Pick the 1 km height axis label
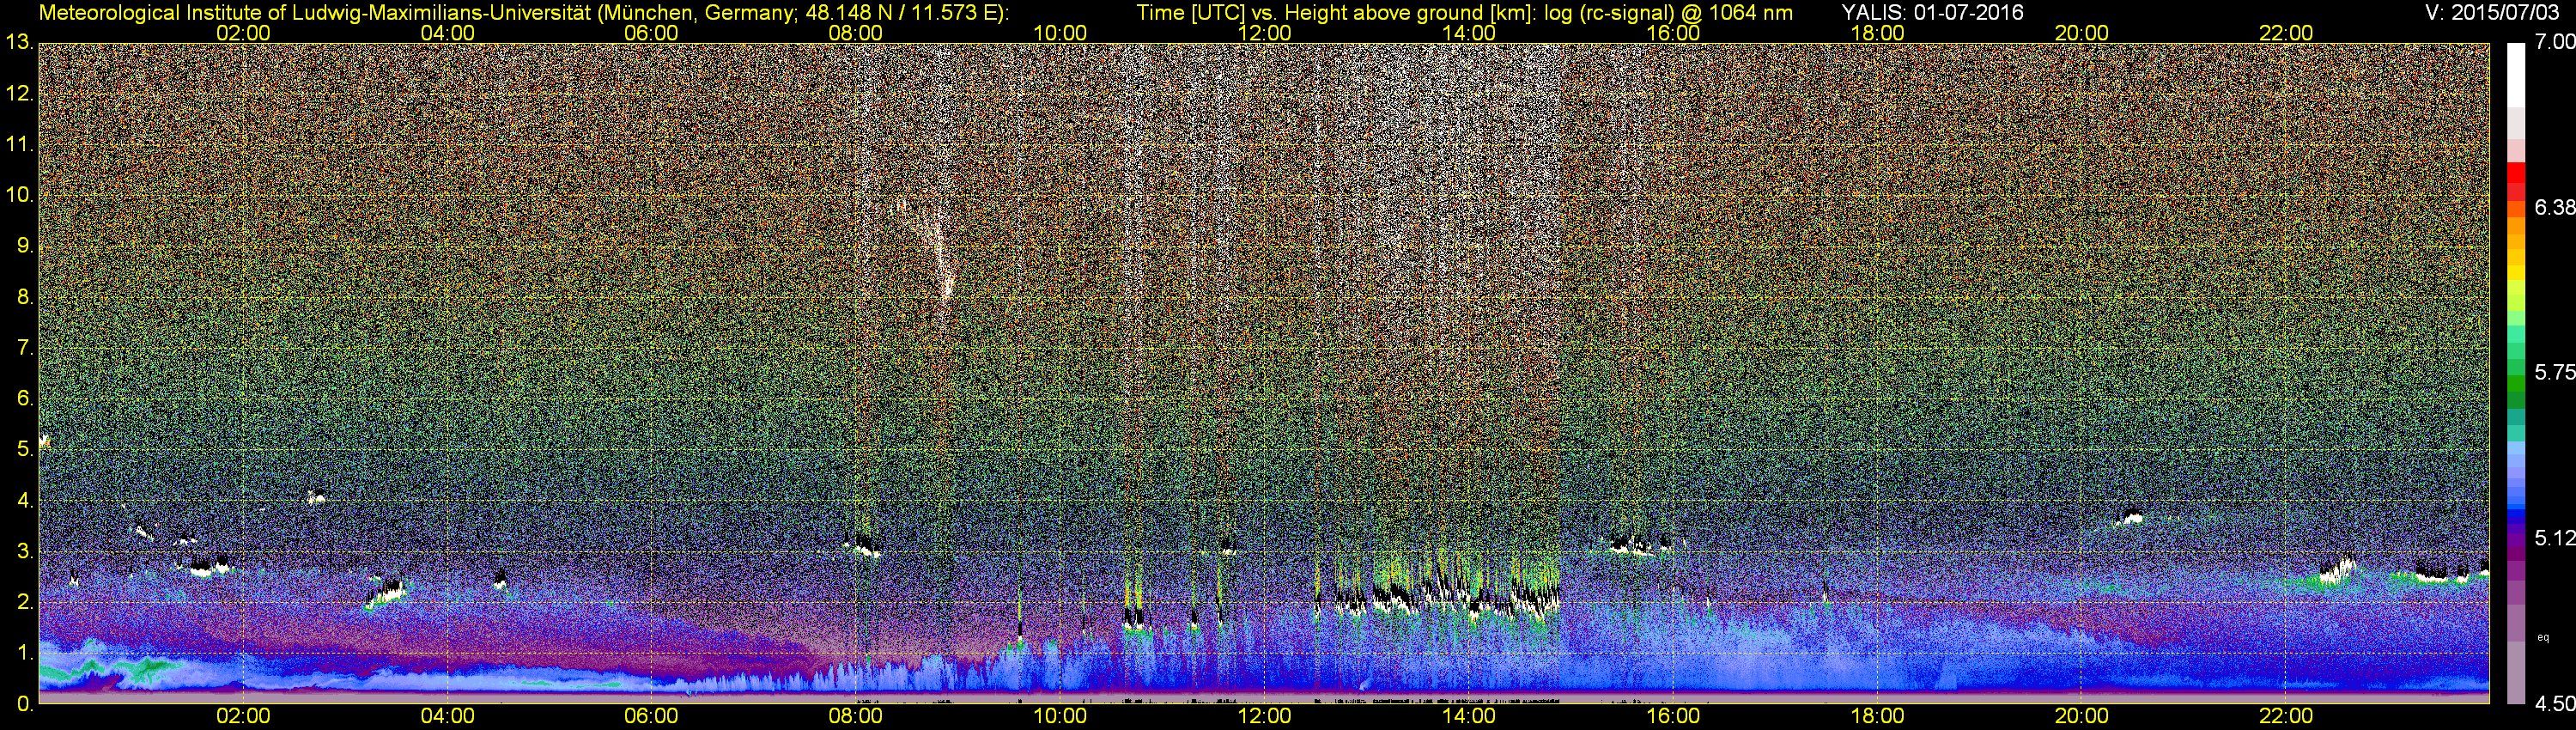The height and width of the screenshot is (730, 2576). point(25,654)
